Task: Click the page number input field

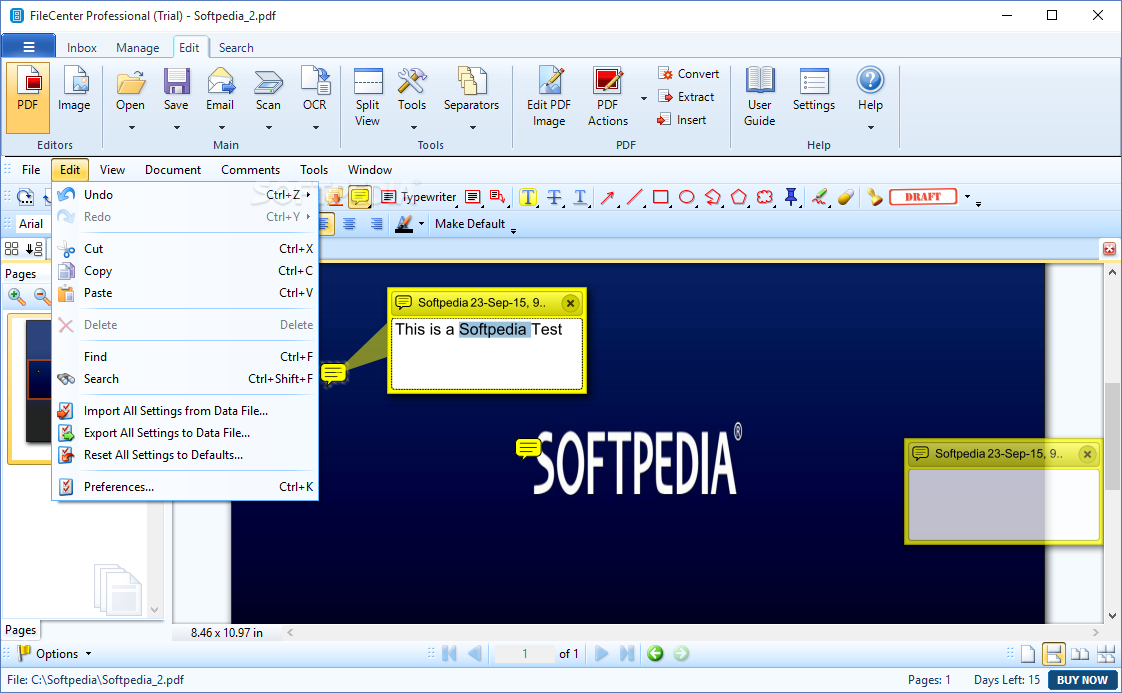Action: coord(525,654)
